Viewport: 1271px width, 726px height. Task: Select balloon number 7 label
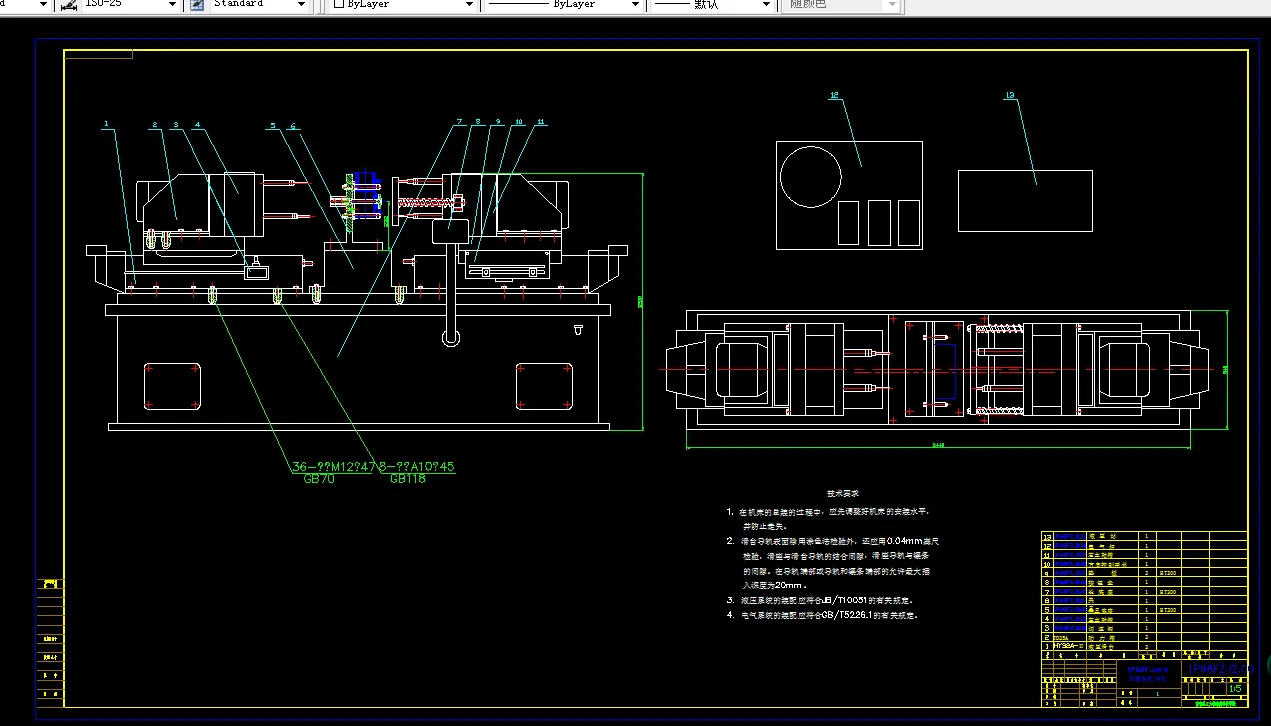[x=460, y=122]
